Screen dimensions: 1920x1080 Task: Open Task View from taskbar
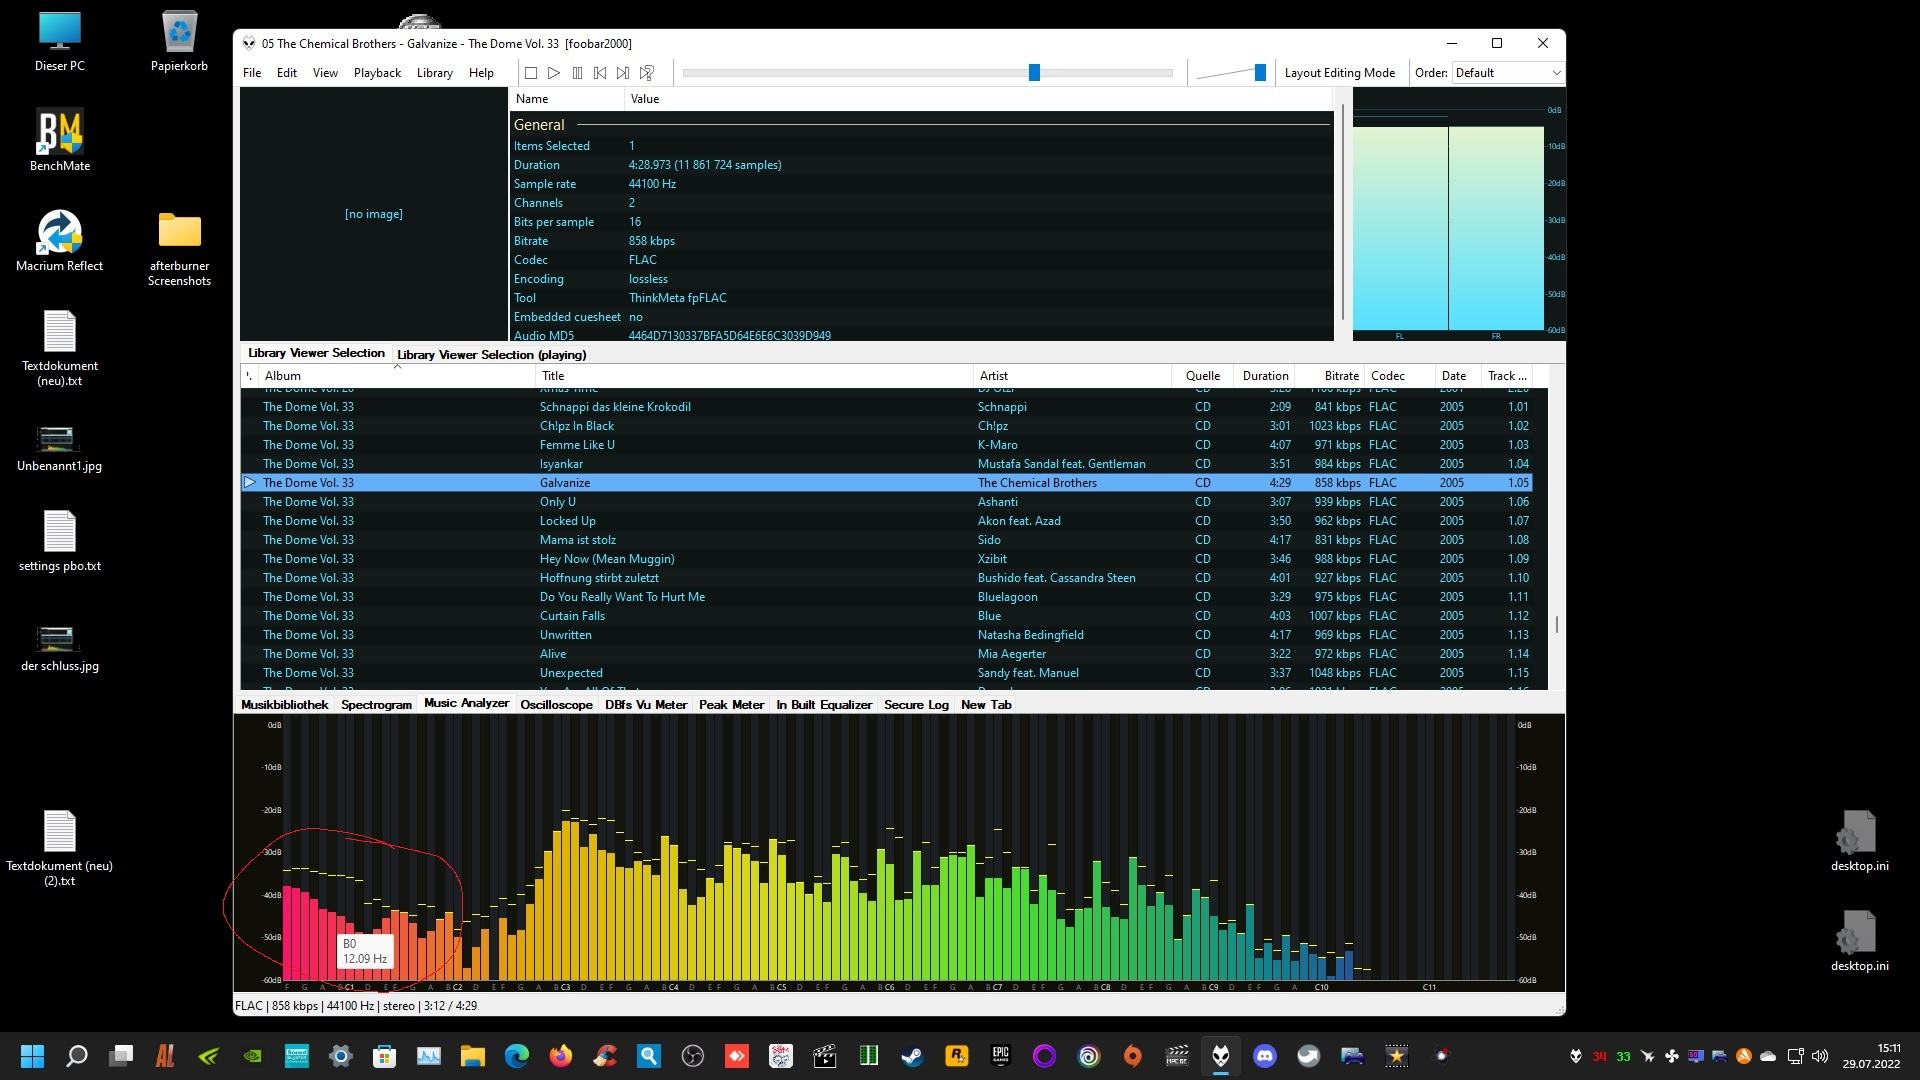(121, 1056)
